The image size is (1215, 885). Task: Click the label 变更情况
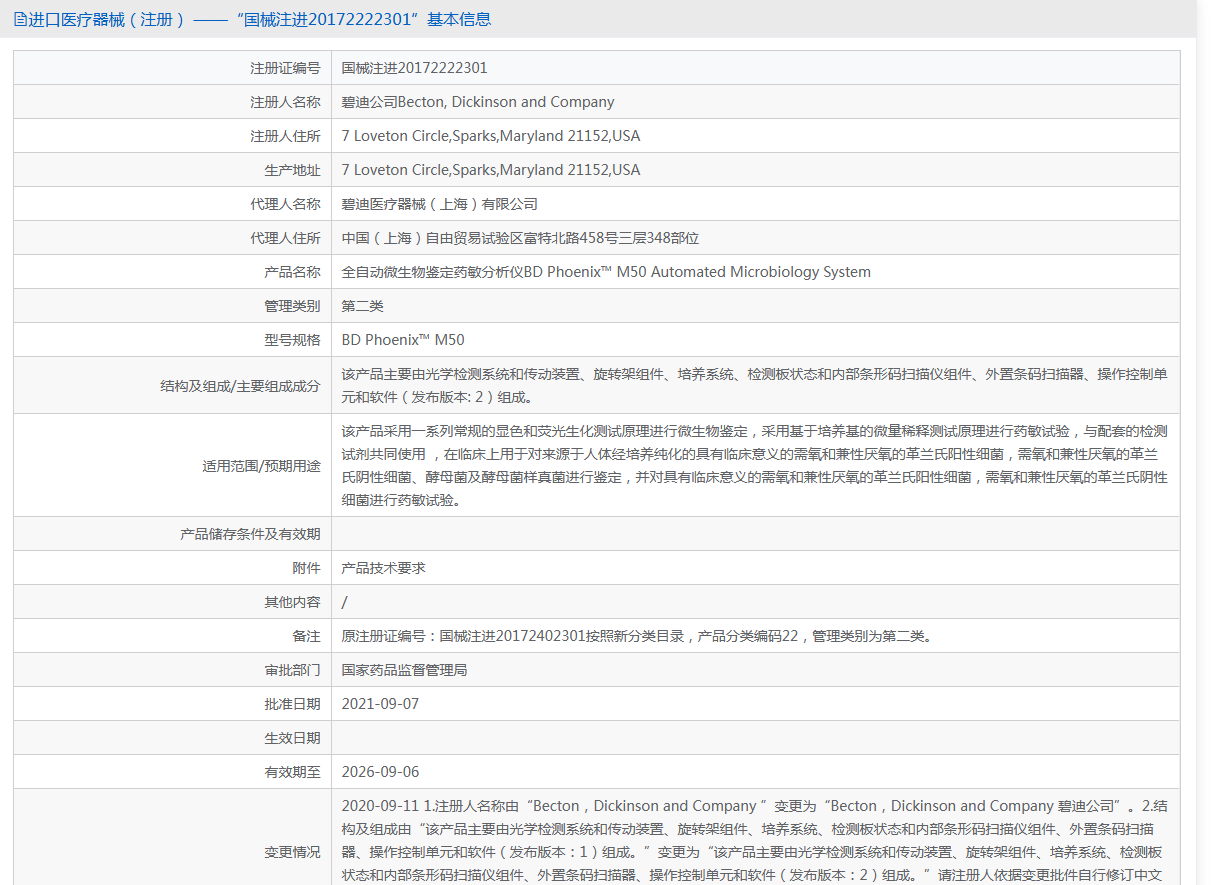tap(292, 852)
